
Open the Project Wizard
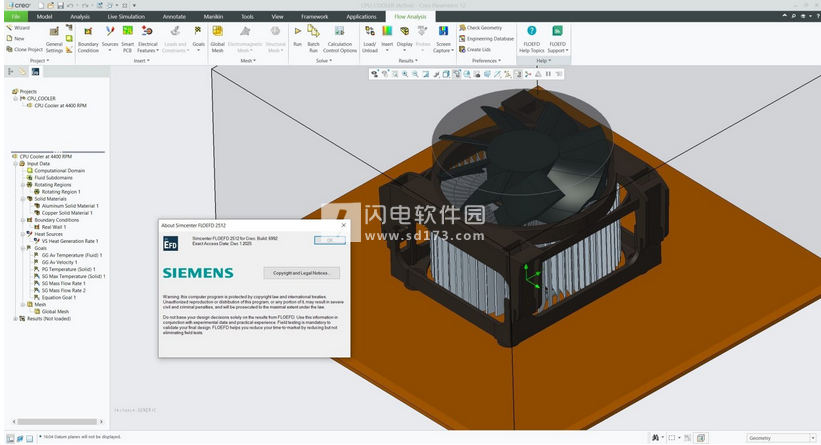(x=18, y=29)
